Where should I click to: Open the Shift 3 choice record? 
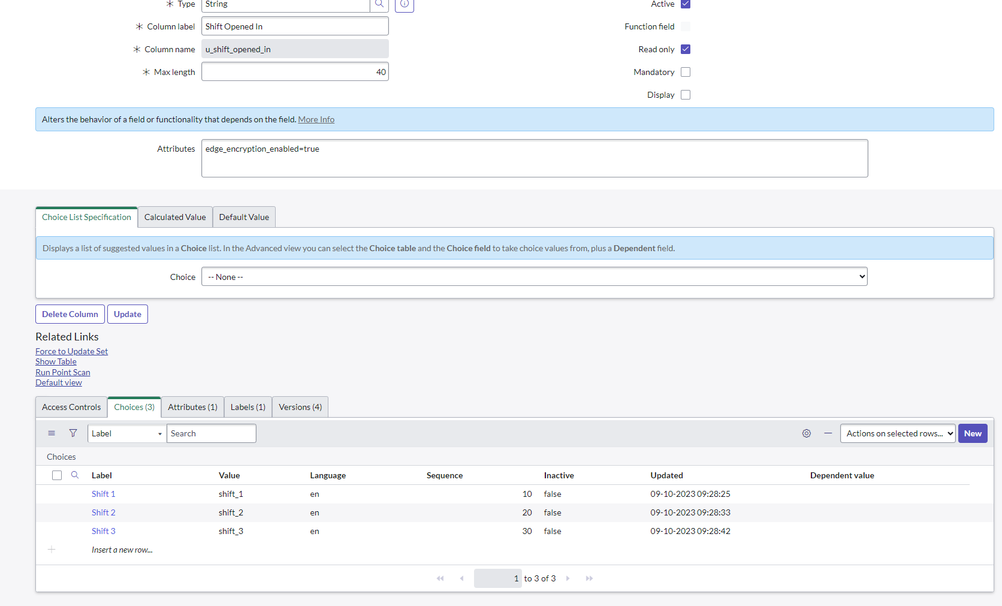coord(103,531)
